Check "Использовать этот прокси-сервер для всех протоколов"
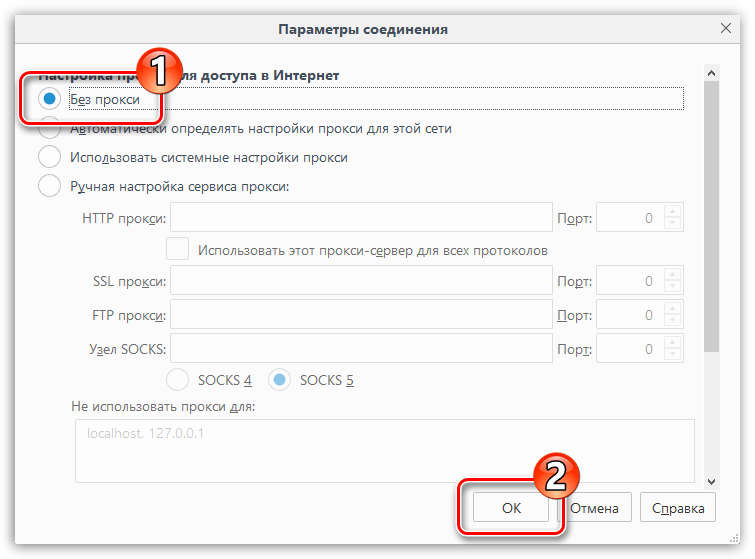Screen dimensions: 755x559 [178, 249]
